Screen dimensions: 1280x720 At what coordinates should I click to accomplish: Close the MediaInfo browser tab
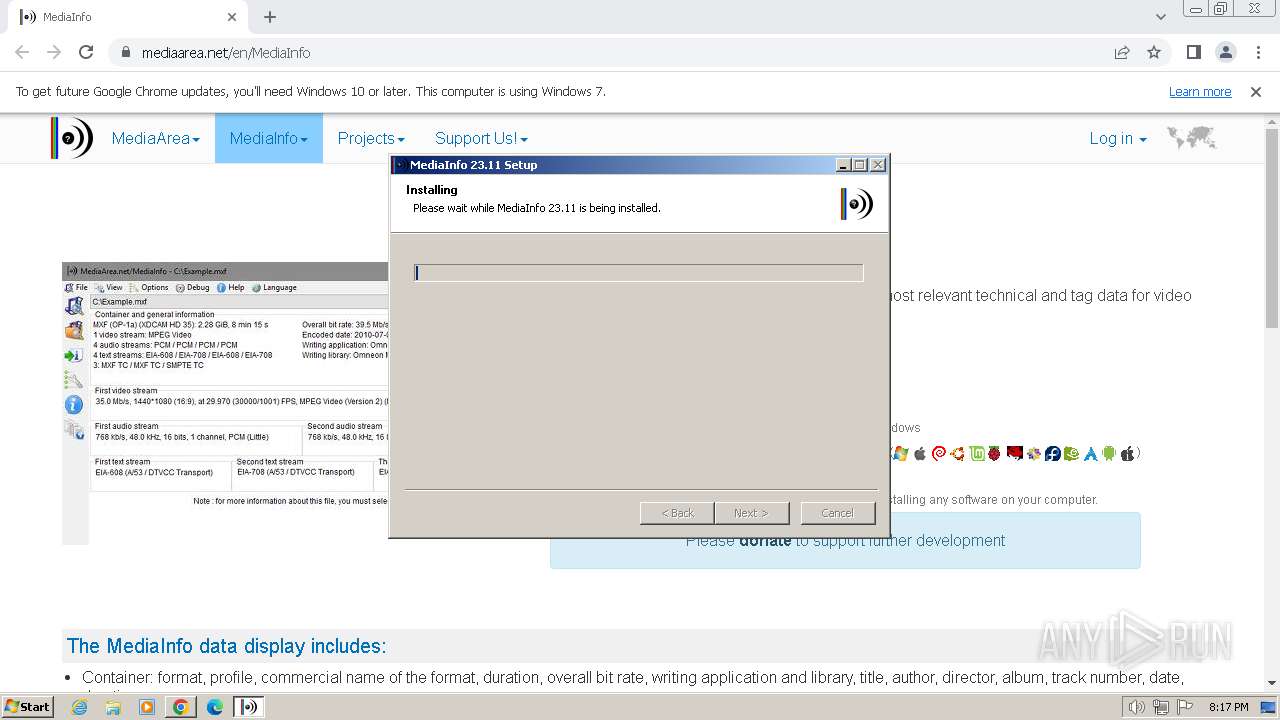click(232, 17)
